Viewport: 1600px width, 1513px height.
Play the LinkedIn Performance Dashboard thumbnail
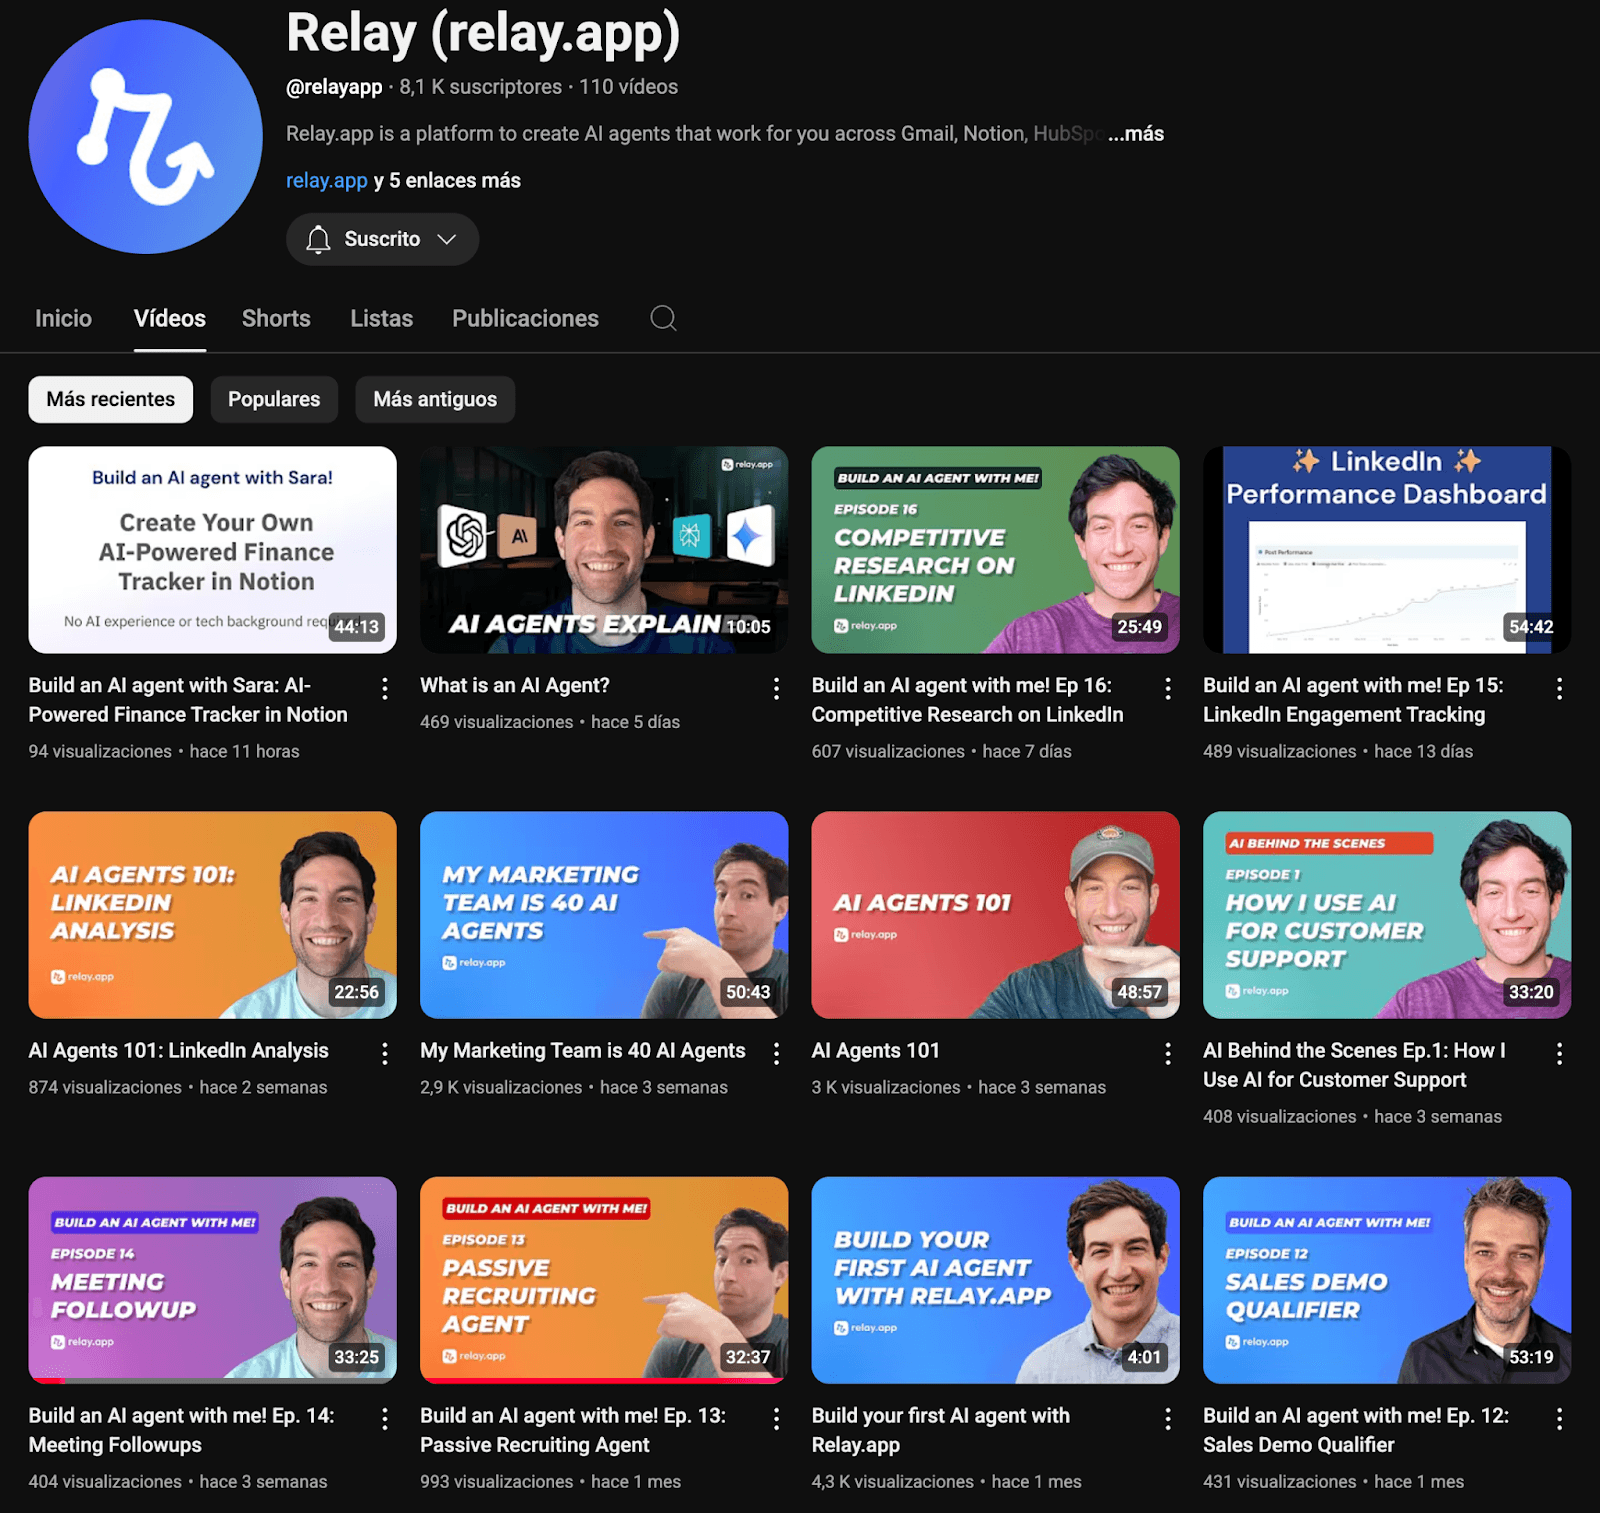(x=1387, y=550)
